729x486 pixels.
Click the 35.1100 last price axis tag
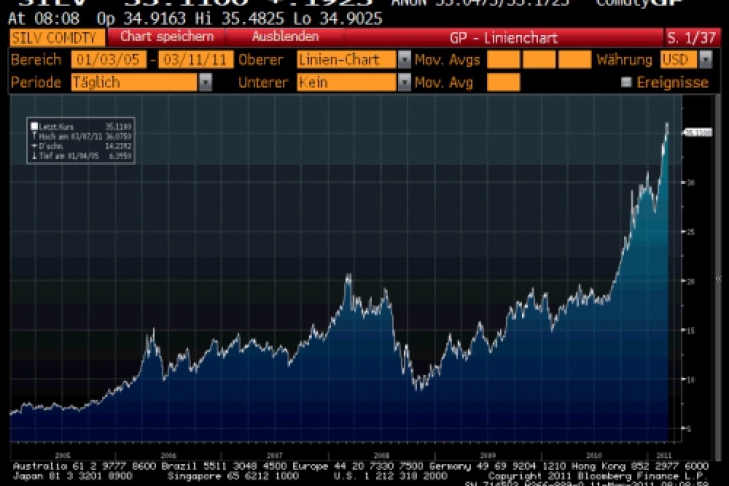(696, 132)
